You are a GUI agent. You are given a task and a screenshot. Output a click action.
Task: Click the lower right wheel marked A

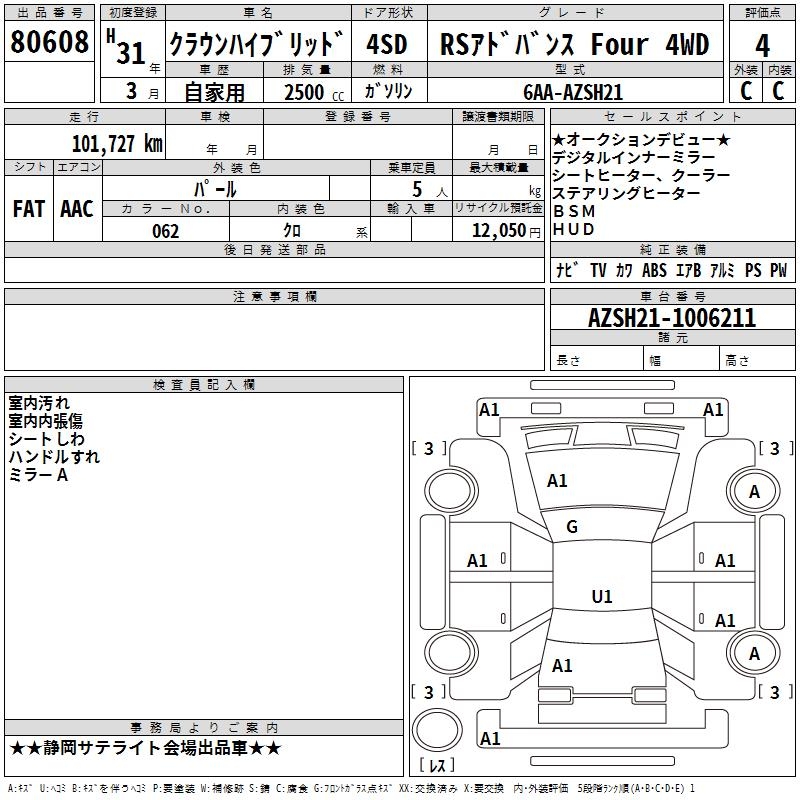click(754, 653)
